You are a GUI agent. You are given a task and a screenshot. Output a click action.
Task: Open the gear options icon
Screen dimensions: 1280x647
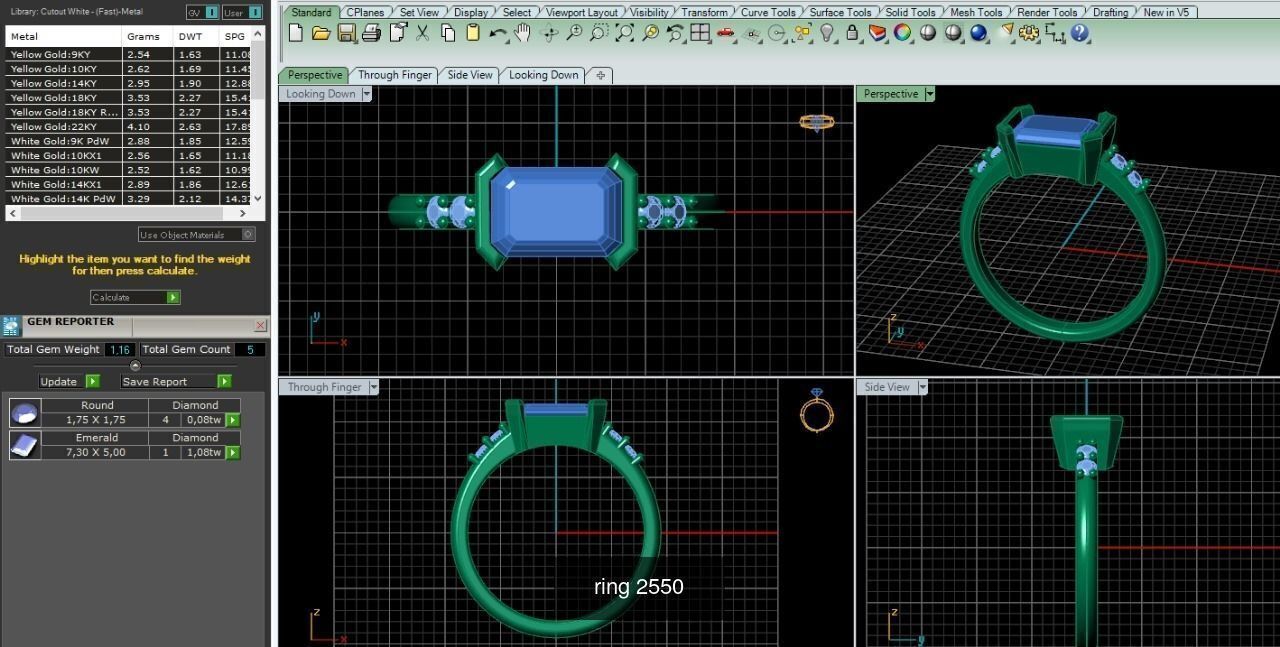pos(1029,32)
